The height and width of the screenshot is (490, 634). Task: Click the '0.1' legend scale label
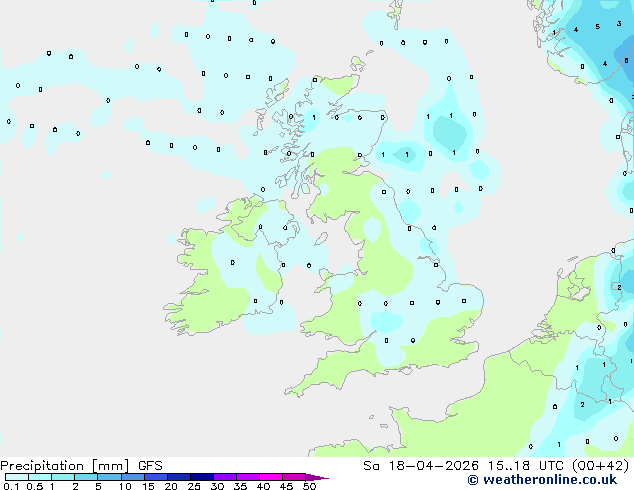coord(11,486)
